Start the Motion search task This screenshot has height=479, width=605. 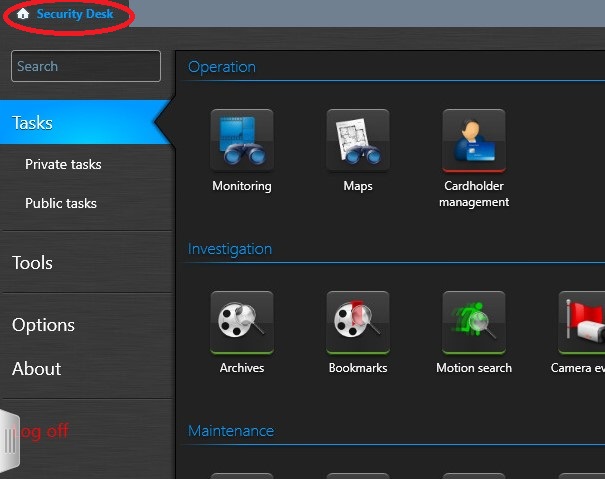point(473,323)
